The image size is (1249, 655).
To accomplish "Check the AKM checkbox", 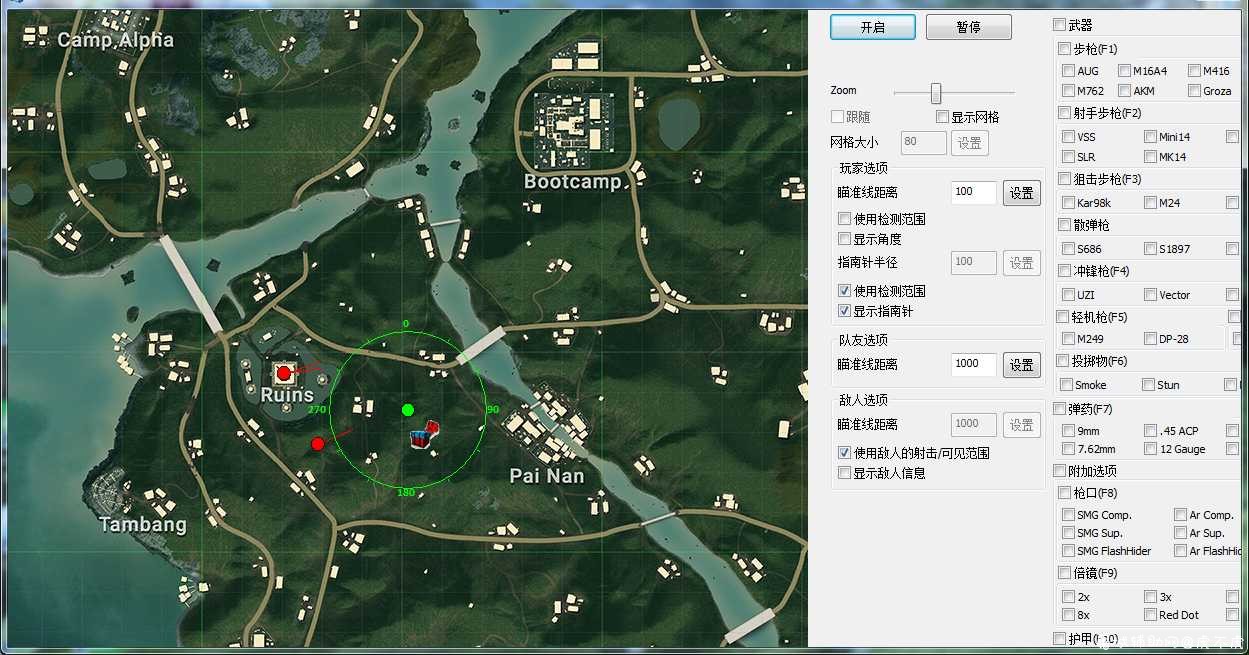I will click(1124, 91).
